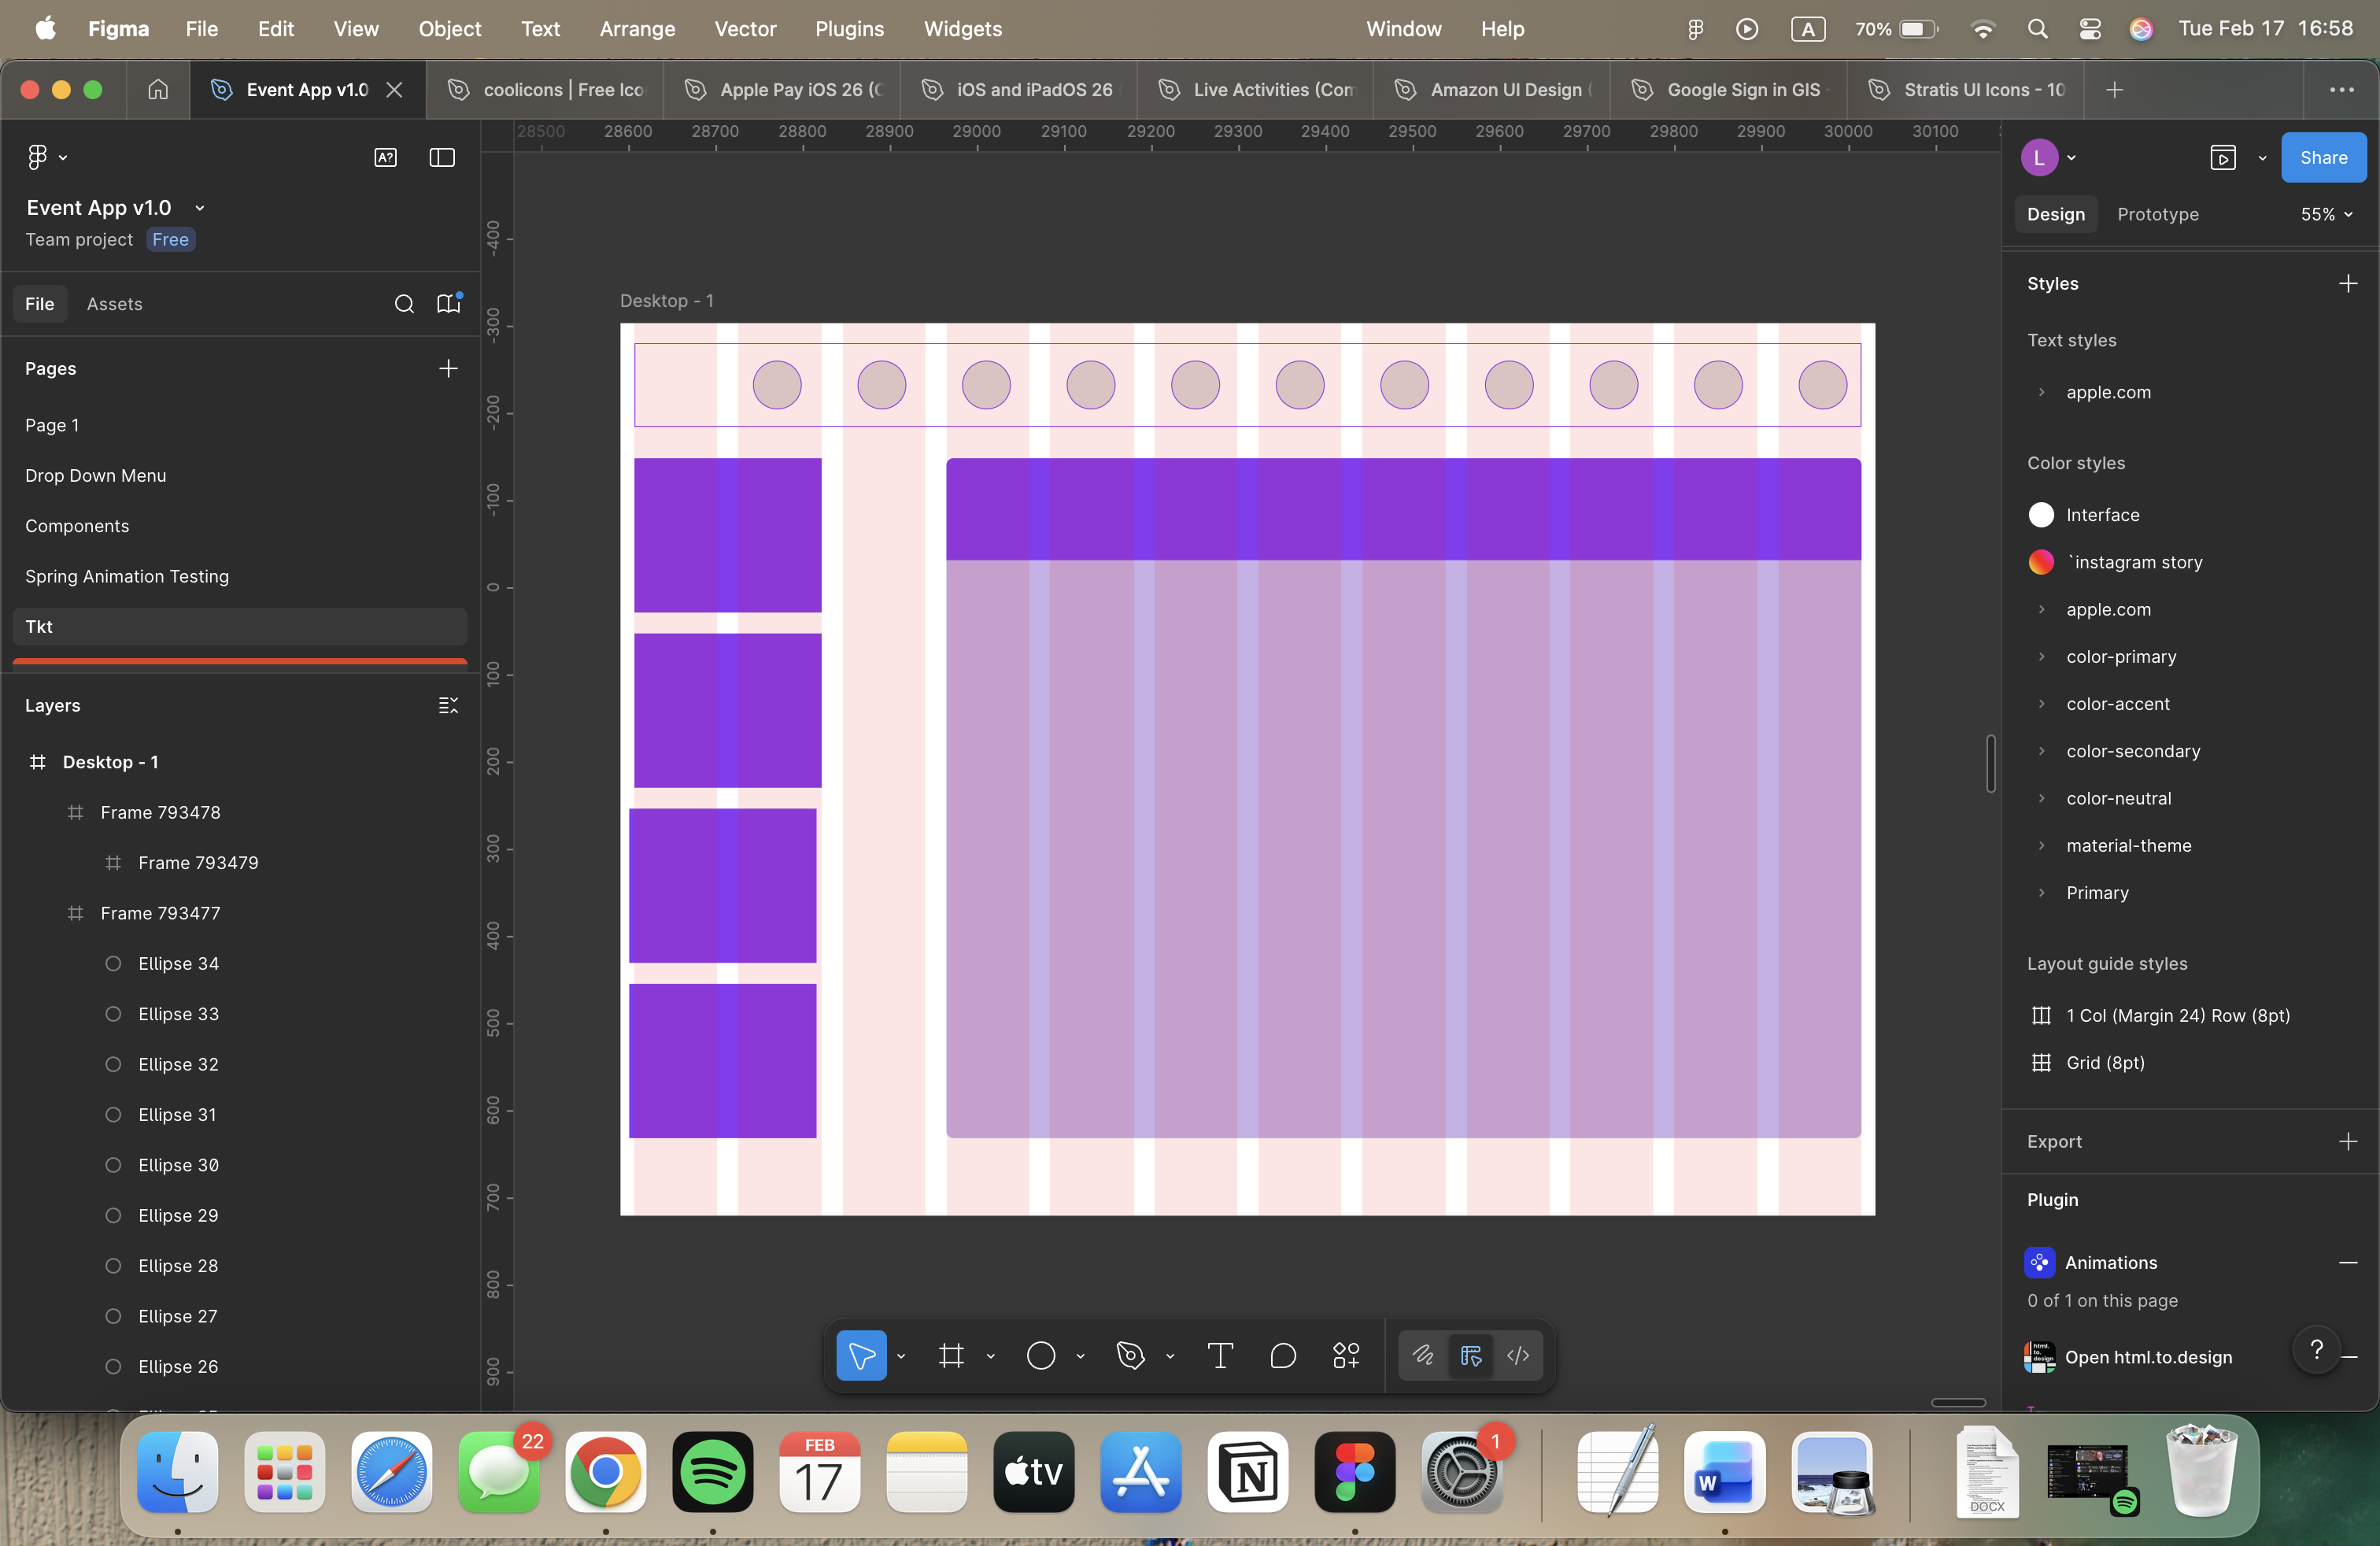
Task: Open the Plugins menu
Action: 849,29
